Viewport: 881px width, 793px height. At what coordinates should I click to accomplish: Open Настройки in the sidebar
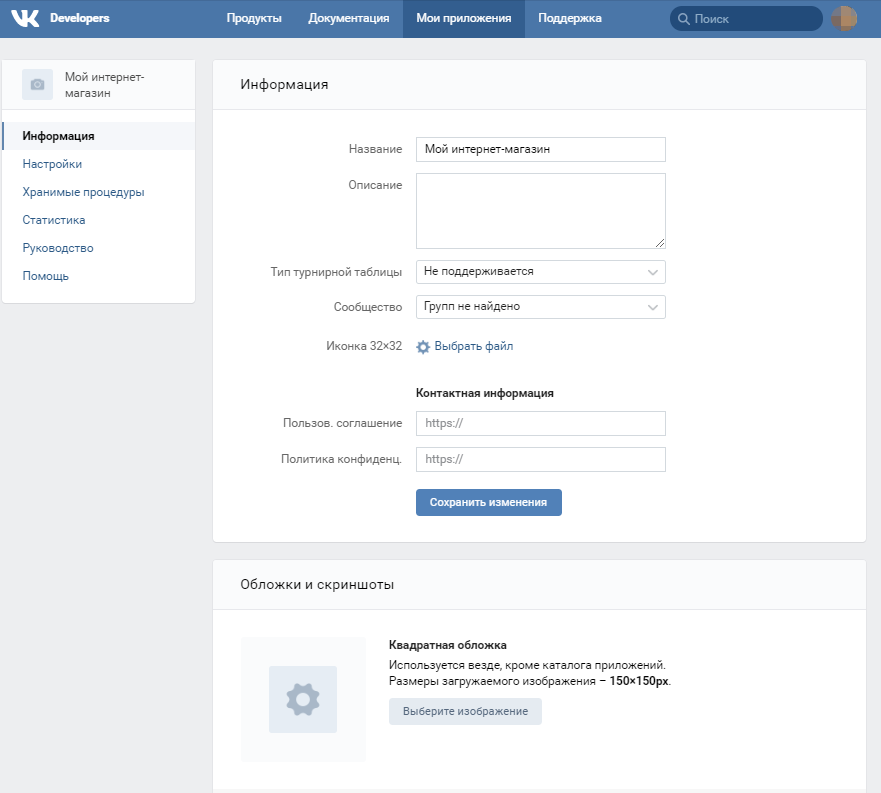pyautogui.click(x=52, y=164)
